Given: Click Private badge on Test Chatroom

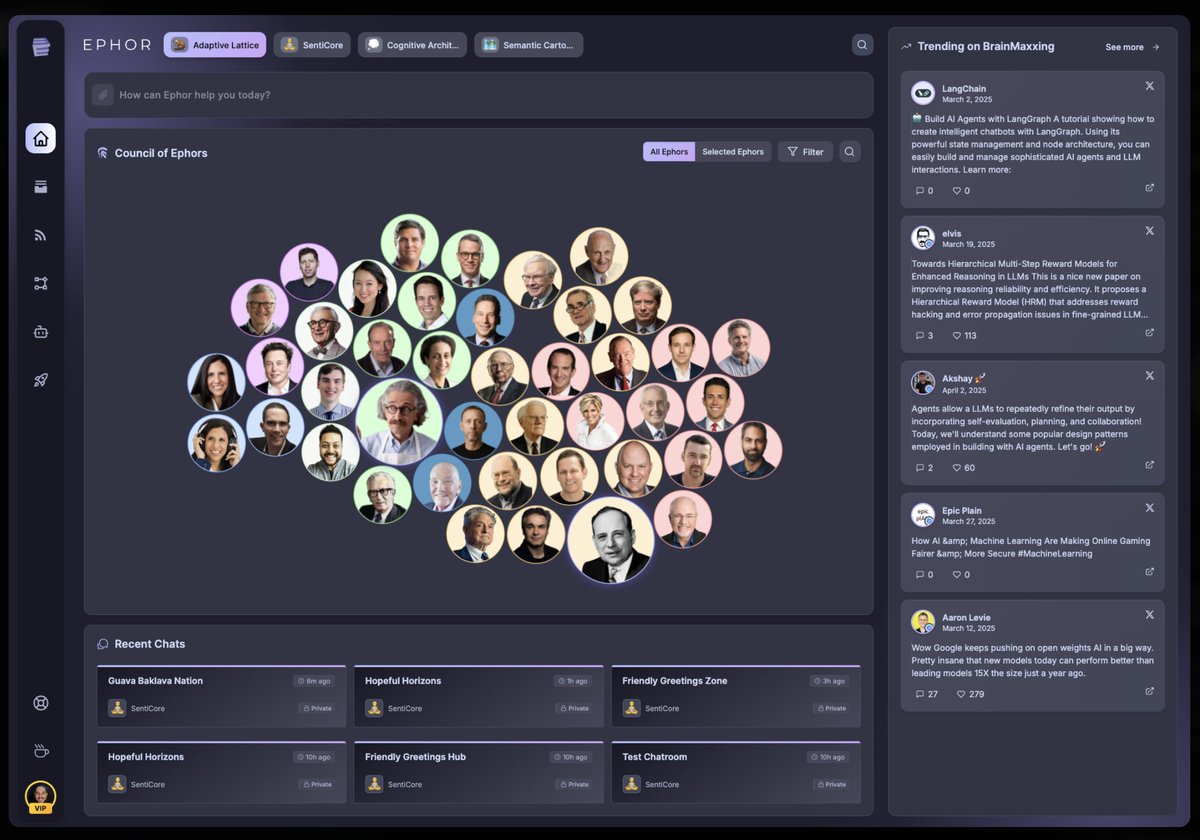Looking at the screenshot, I should click(831, 785).
